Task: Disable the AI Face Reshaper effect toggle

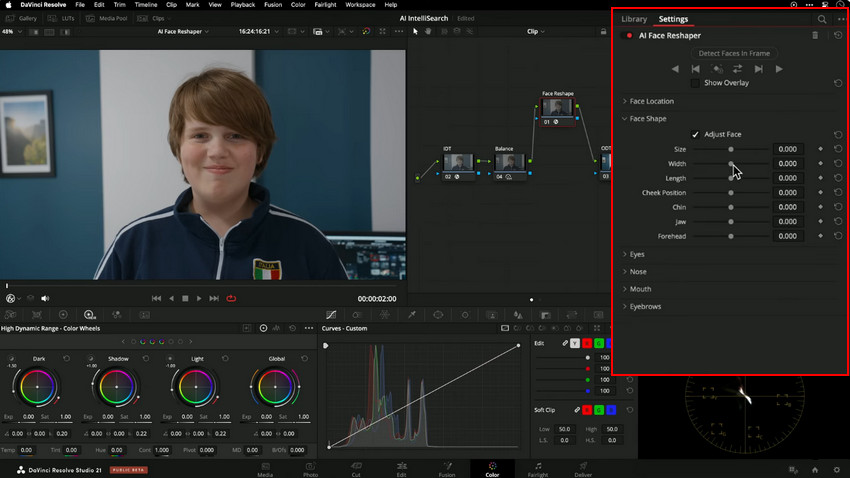Action: [x=629, y=36]
